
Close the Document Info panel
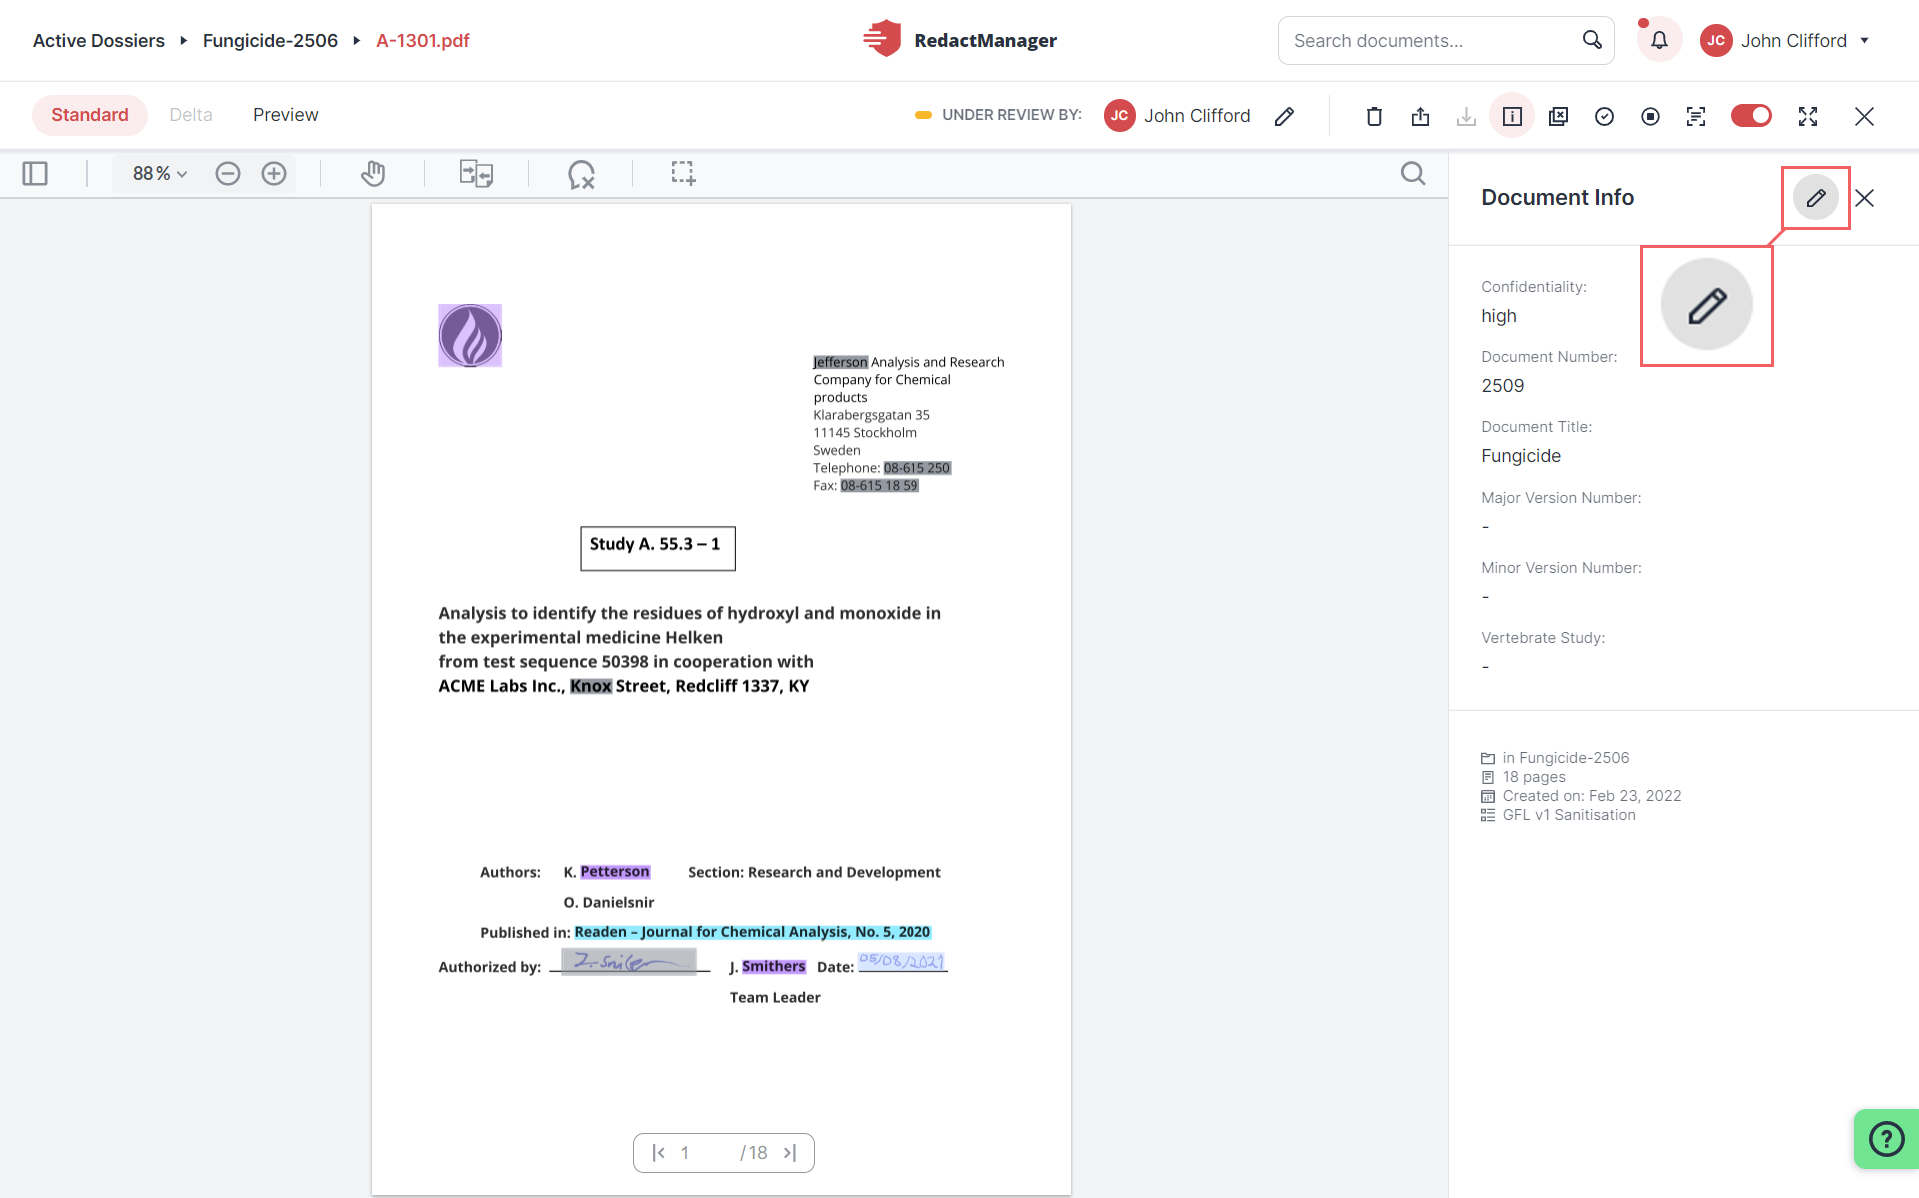click(1865, 198)
